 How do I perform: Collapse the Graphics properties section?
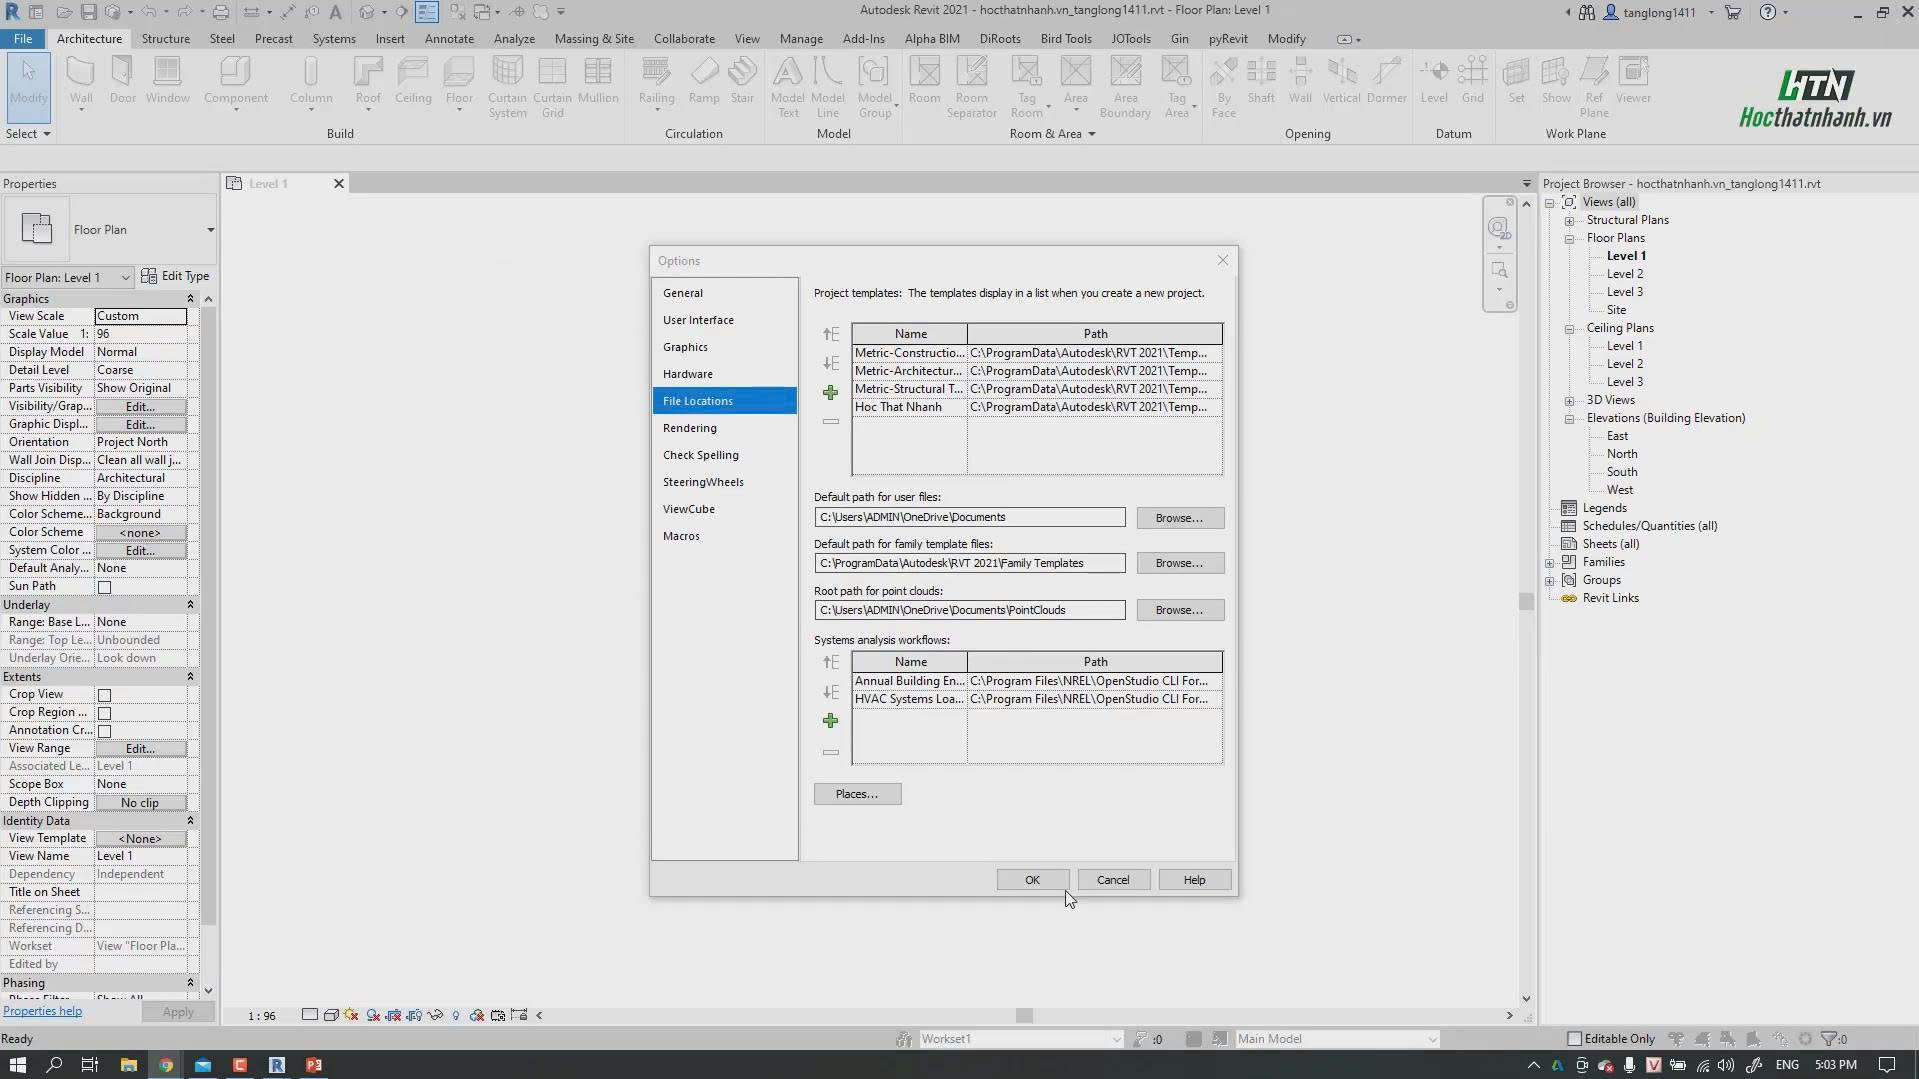click(190, 299)
